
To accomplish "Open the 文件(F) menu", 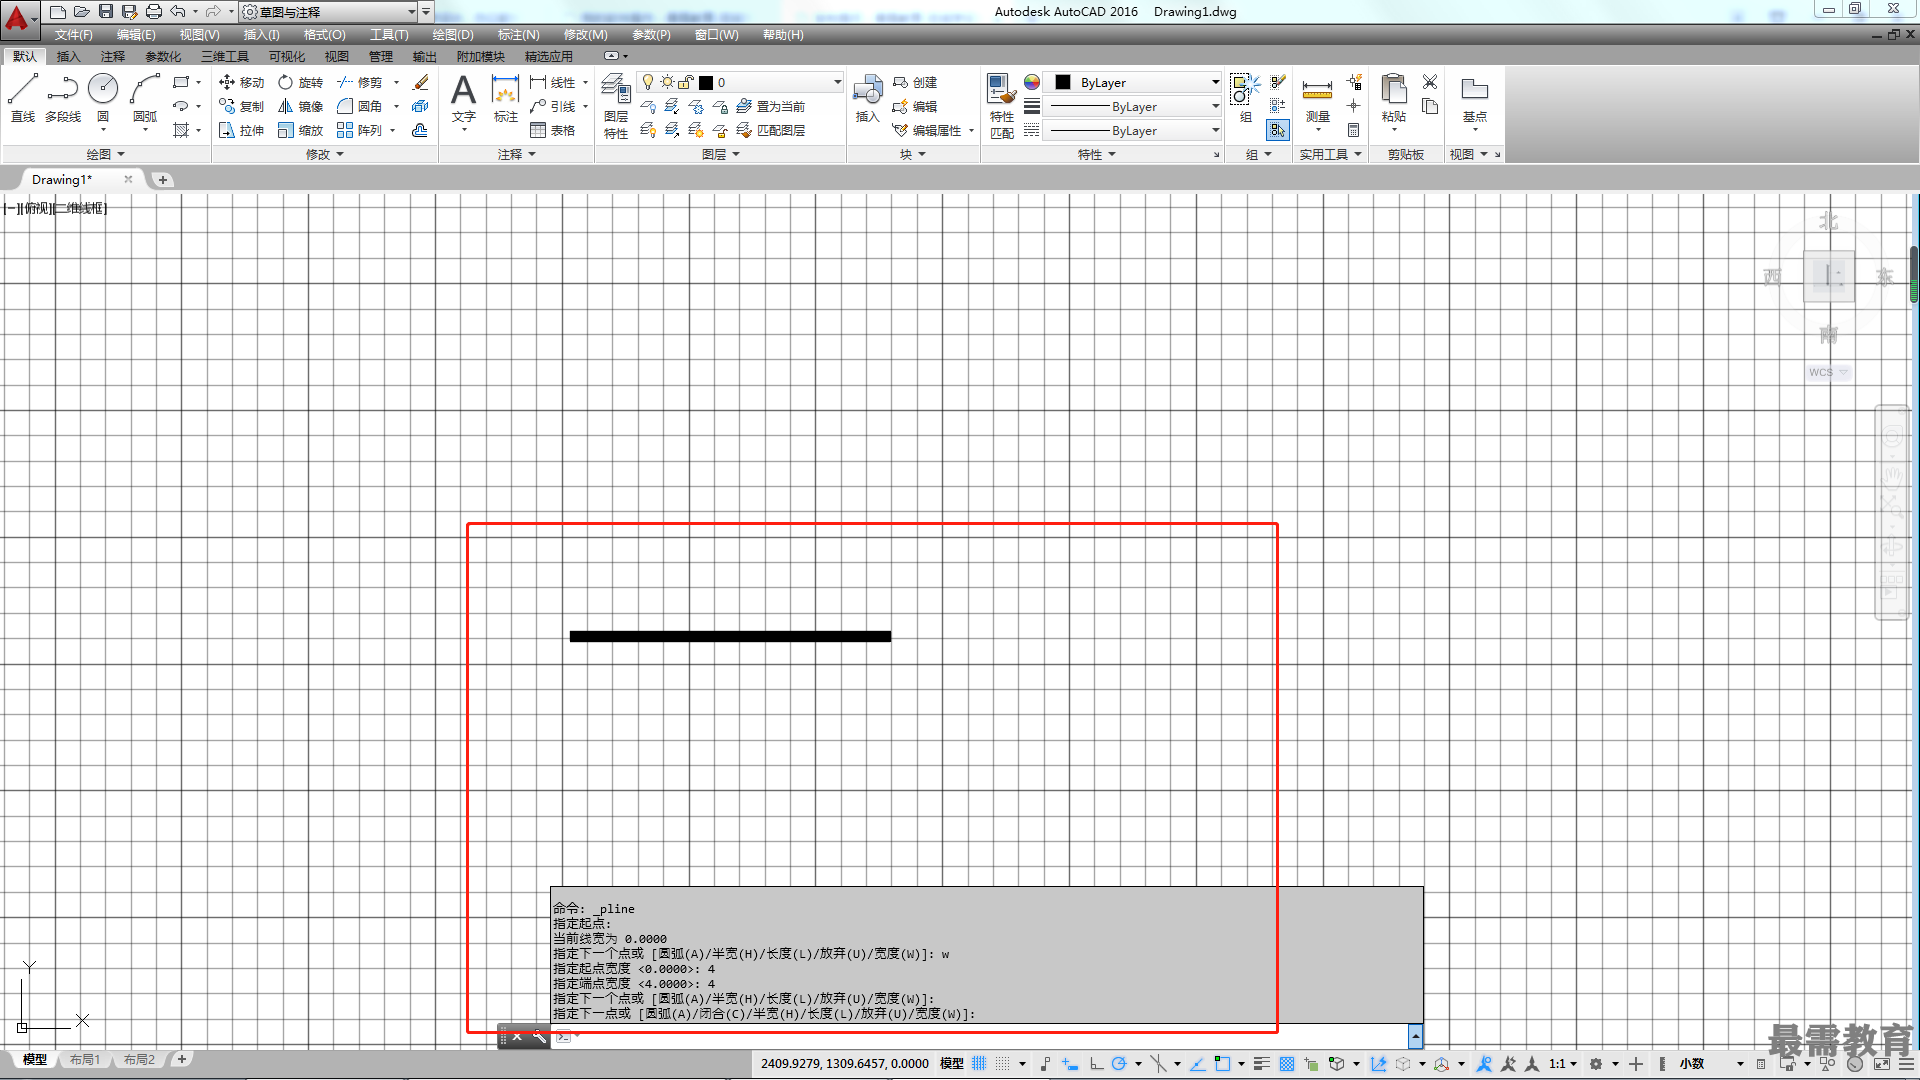I will click(x=74, y=34).
